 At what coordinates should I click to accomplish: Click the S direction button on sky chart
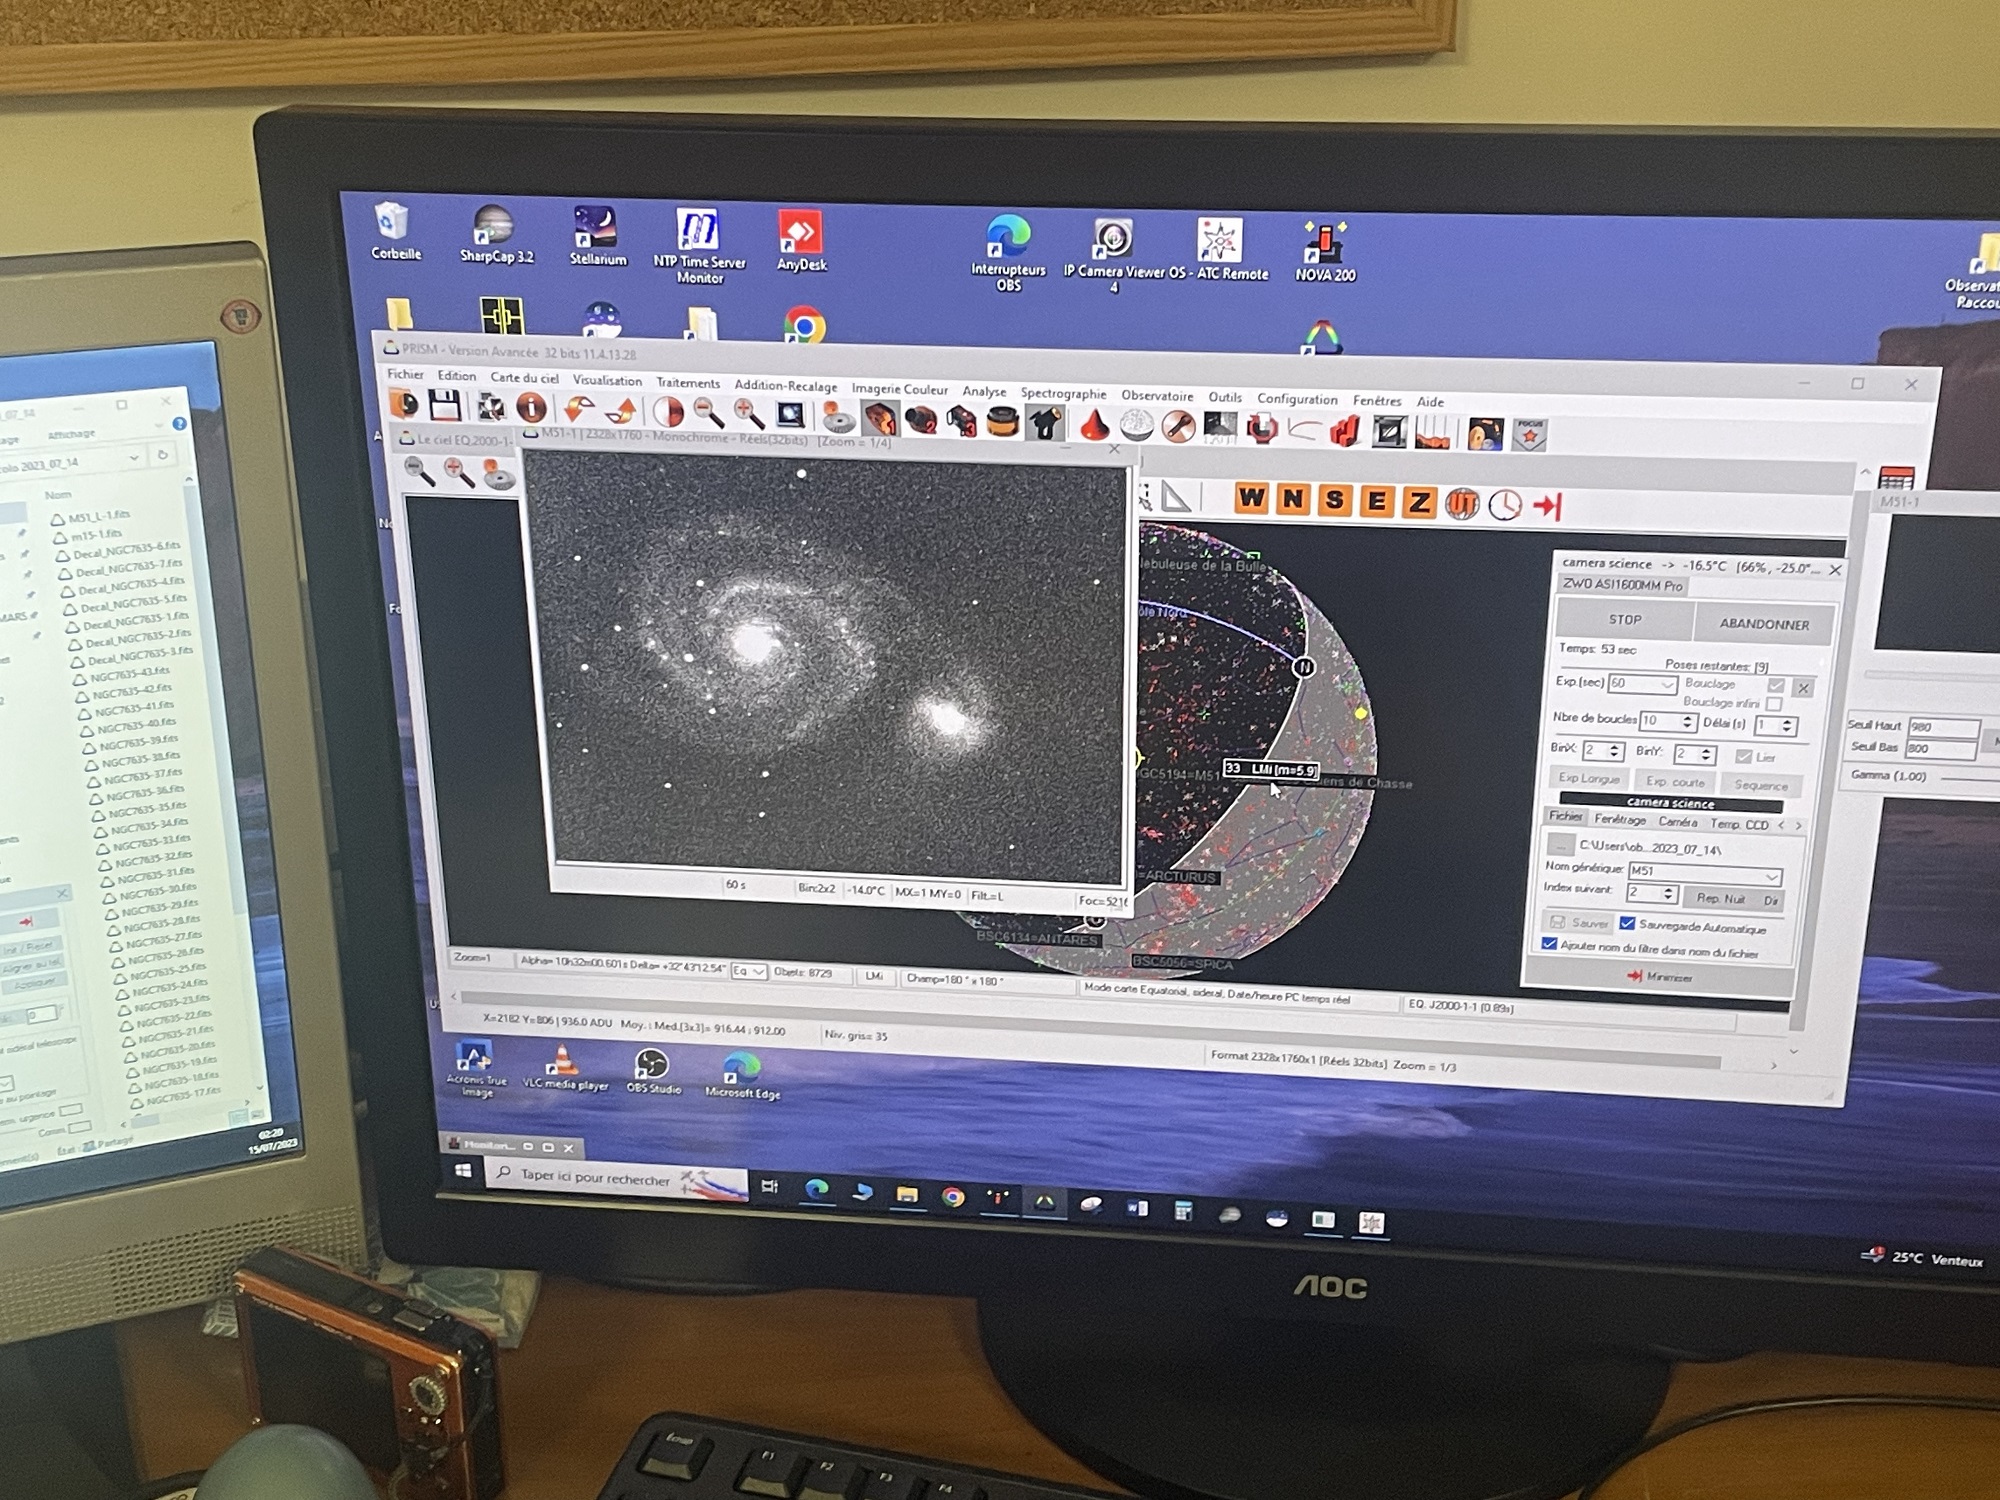pos(1334,500)
